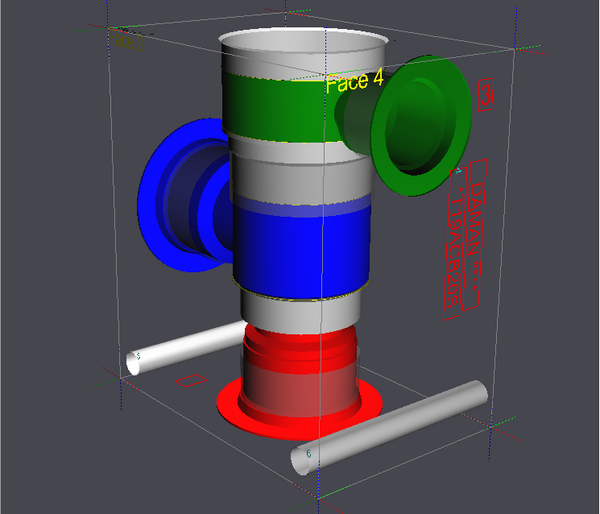600x514 pixels.
Task: Select the small red rectangle outline on the floor
Action: (x=191, y=380)
